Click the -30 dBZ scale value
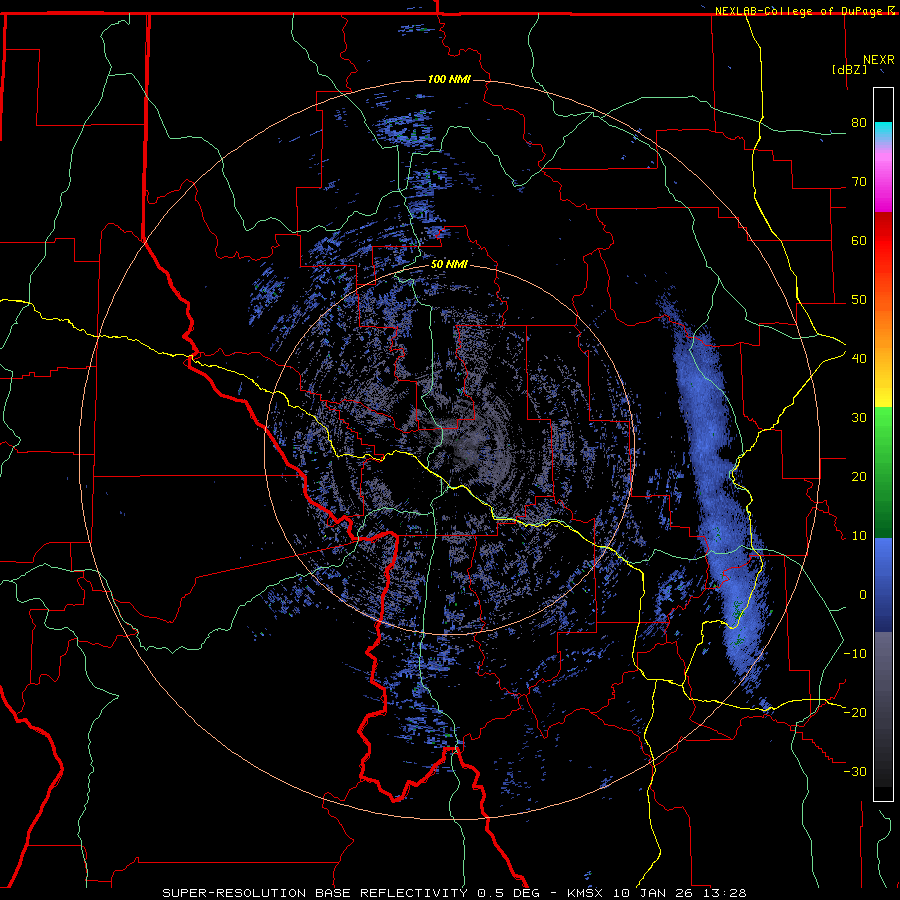 coord(855,771)
